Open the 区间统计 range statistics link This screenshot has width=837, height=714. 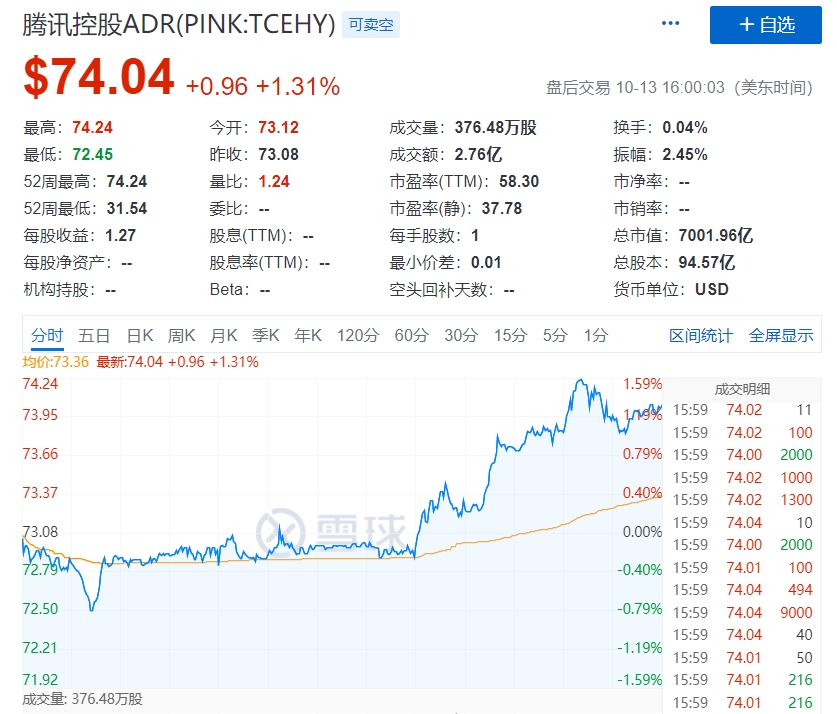[701, 336]
